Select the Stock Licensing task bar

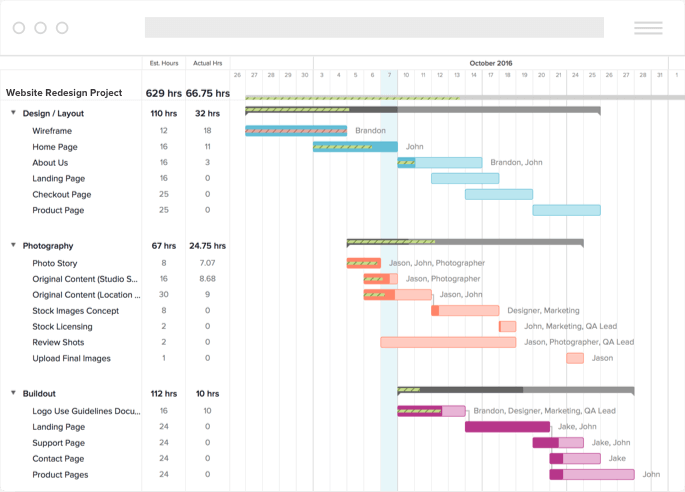pyautogui.click(x=508, y=326)
